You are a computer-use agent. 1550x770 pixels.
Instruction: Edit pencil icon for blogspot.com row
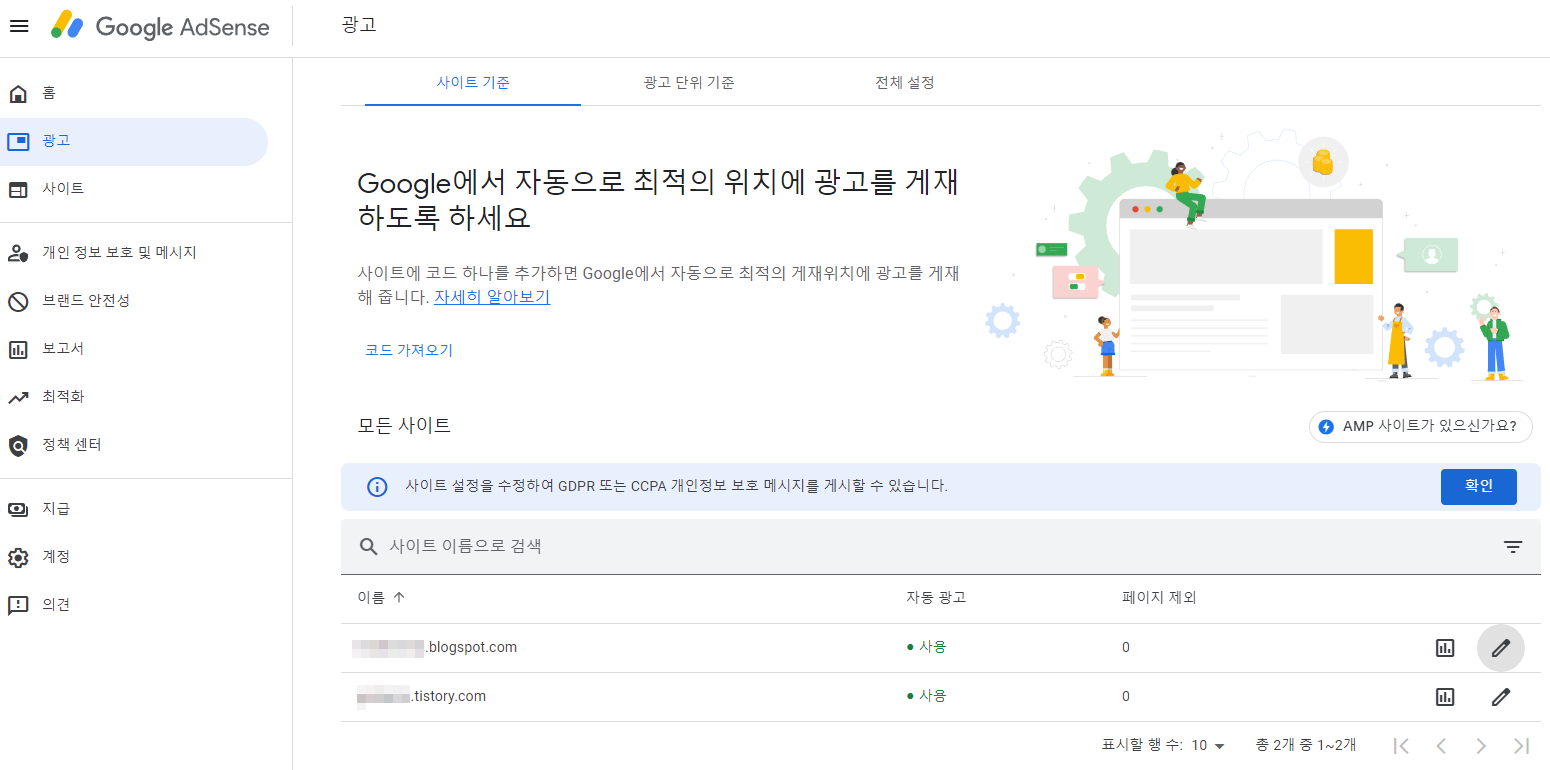pos(1501,648)
